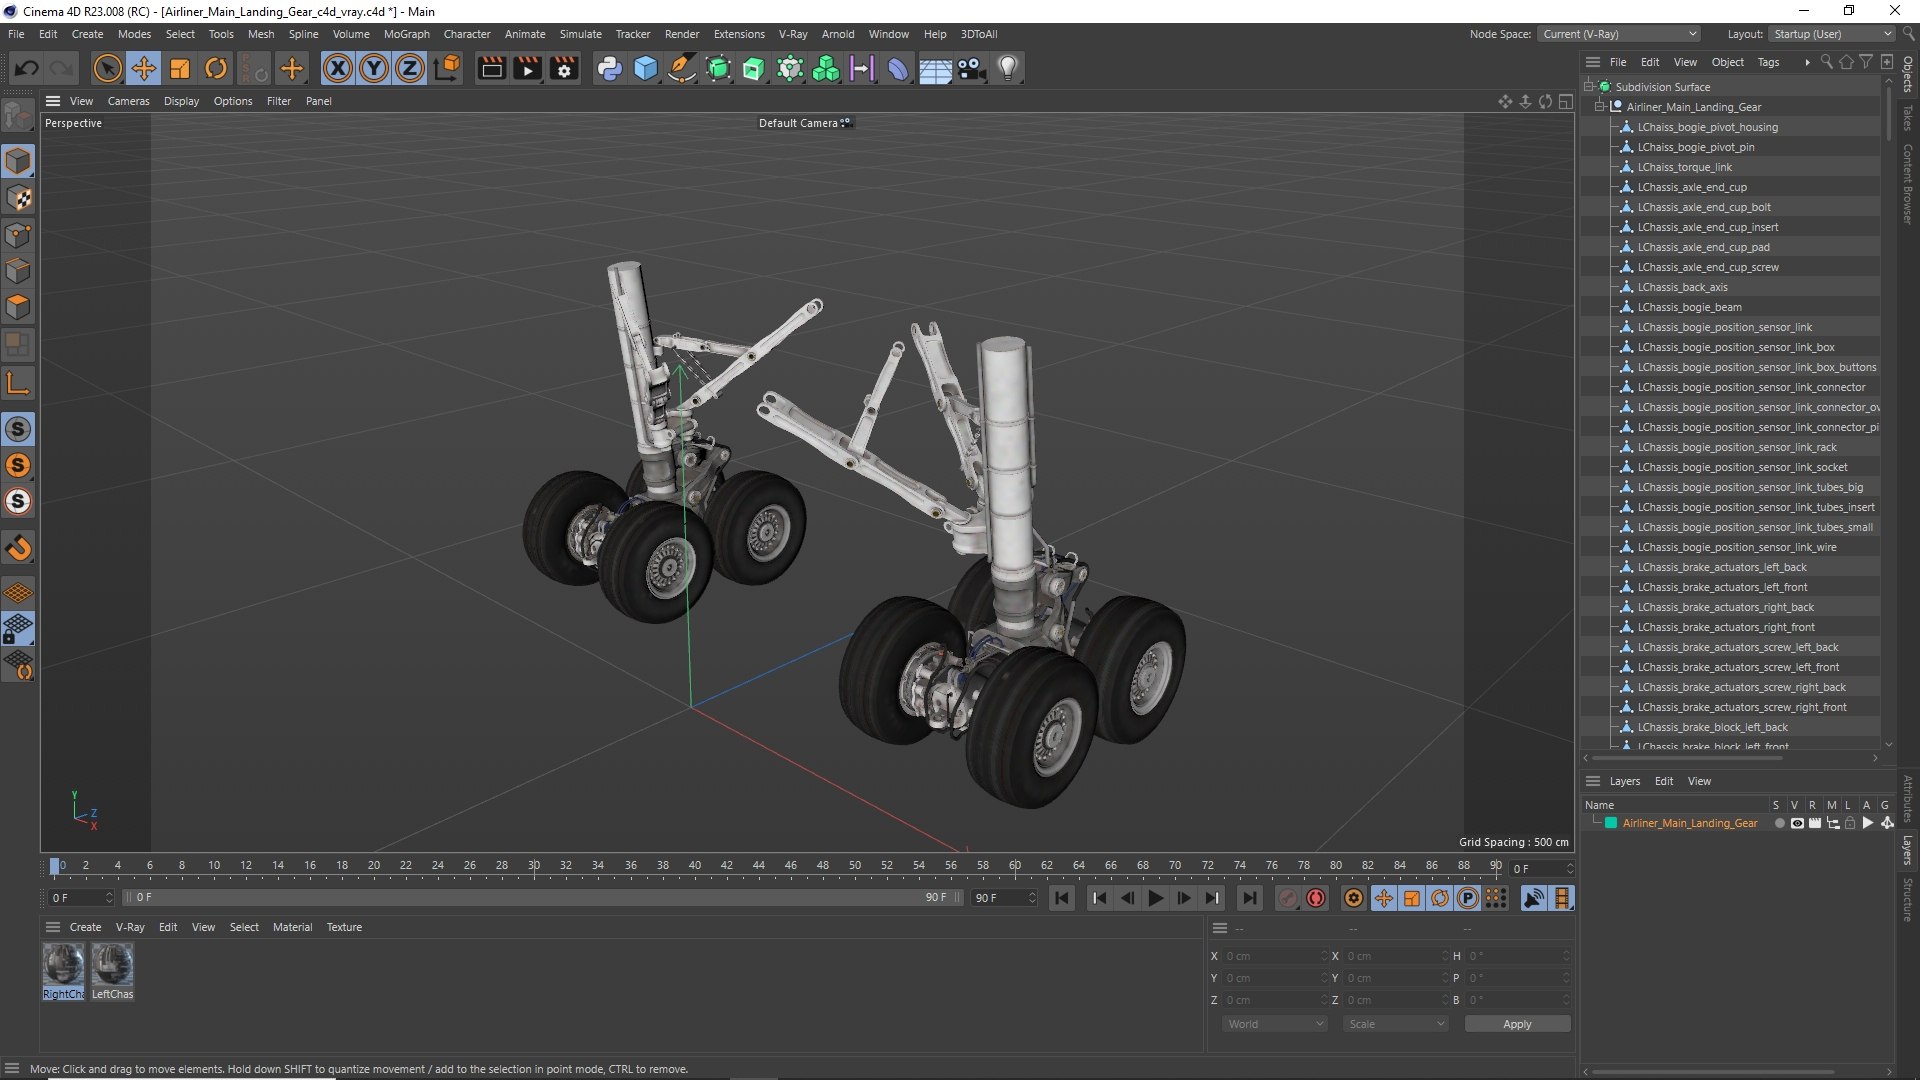The width and height of the screenshot is (1920, 1080).
Task: Open the Layout Startup dropdown
Action: tap(1832, 34)
